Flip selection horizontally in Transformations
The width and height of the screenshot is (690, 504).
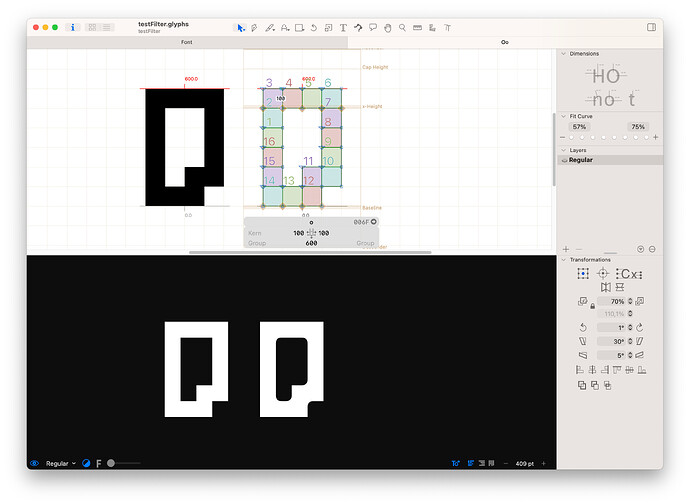click(x=606, y=288)
